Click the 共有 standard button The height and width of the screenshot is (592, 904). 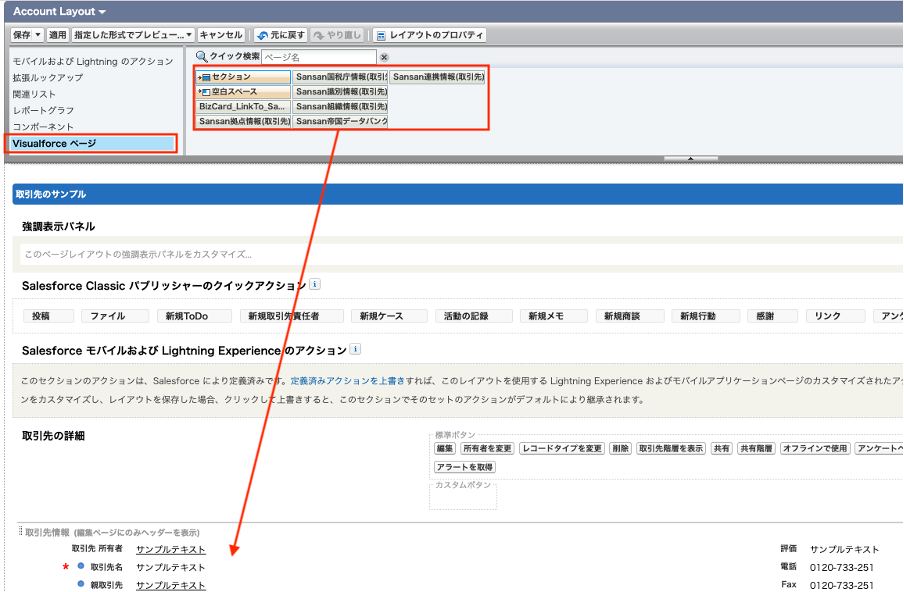pos(721,448)
